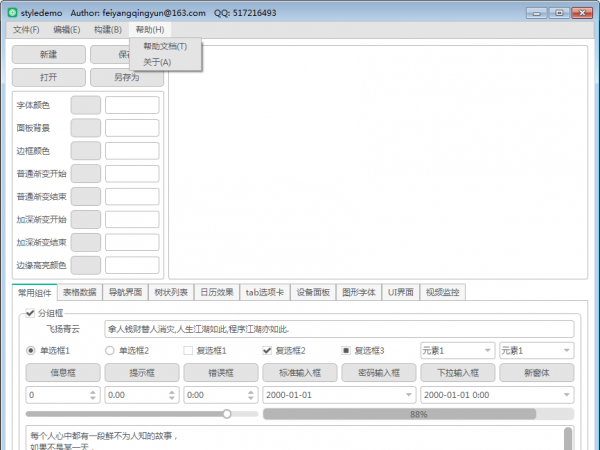This screenshot has height=450, width=600.
Task: Open the 2000-01-01 date dropdown
Action: [x=412, y=395]
